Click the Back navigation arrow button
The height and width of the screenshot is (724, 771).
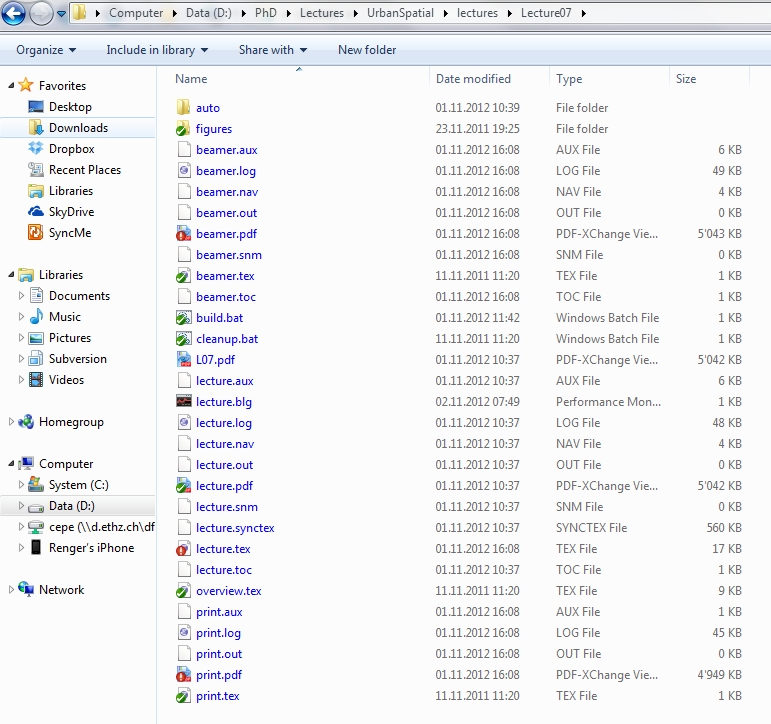[13, 13]
